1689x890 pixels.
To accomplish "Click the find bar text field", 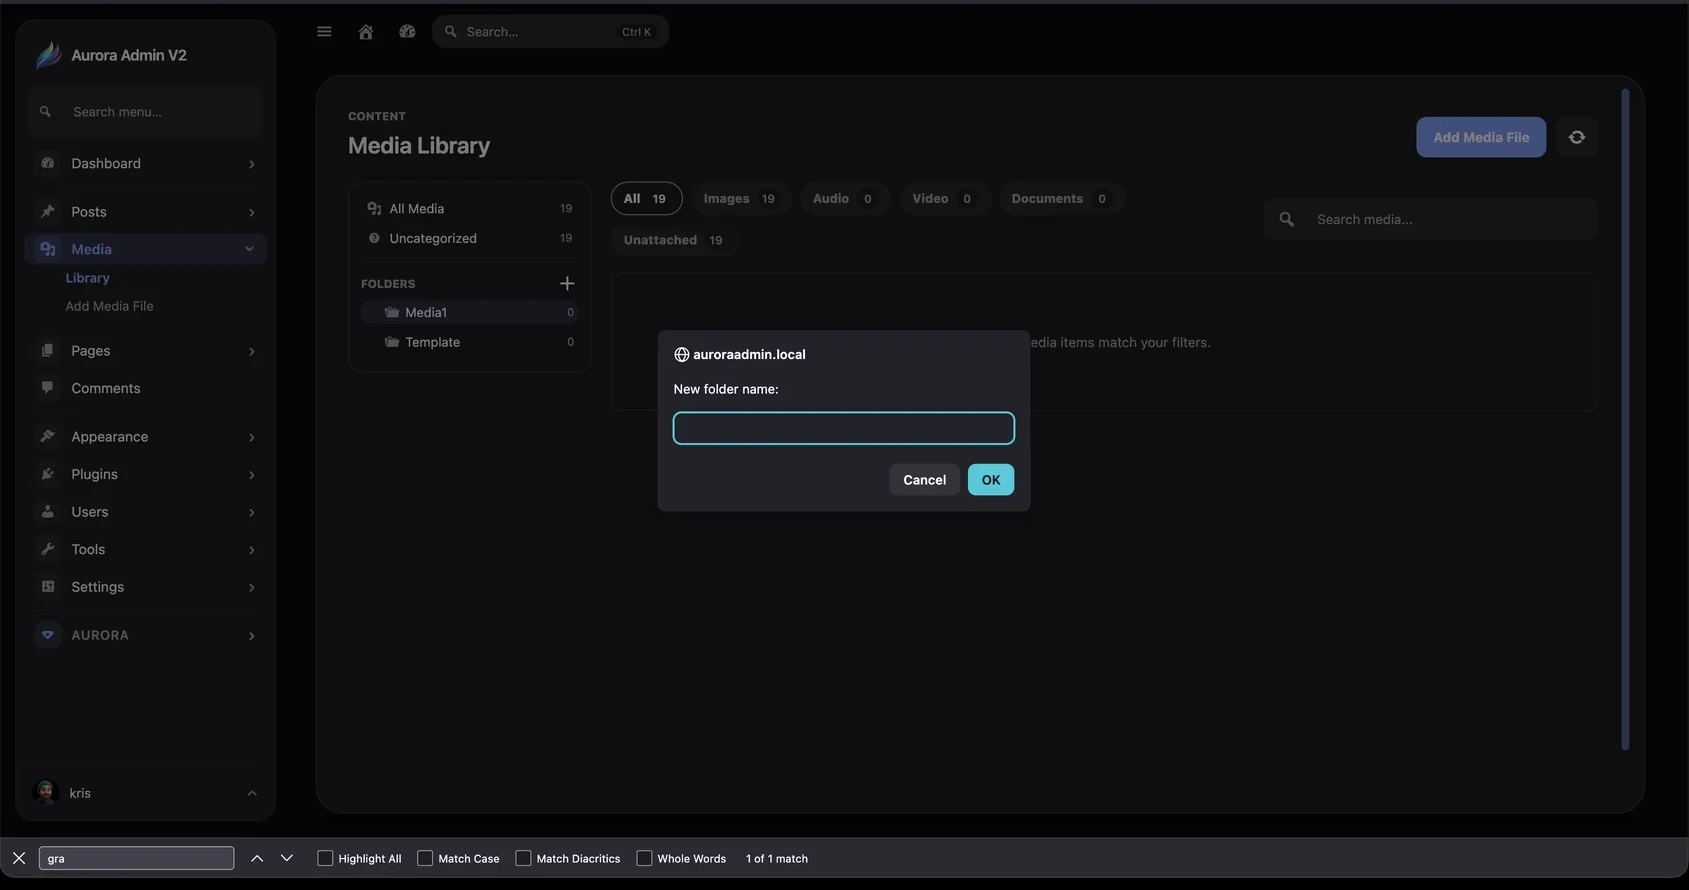I will (x=136, y=858).
